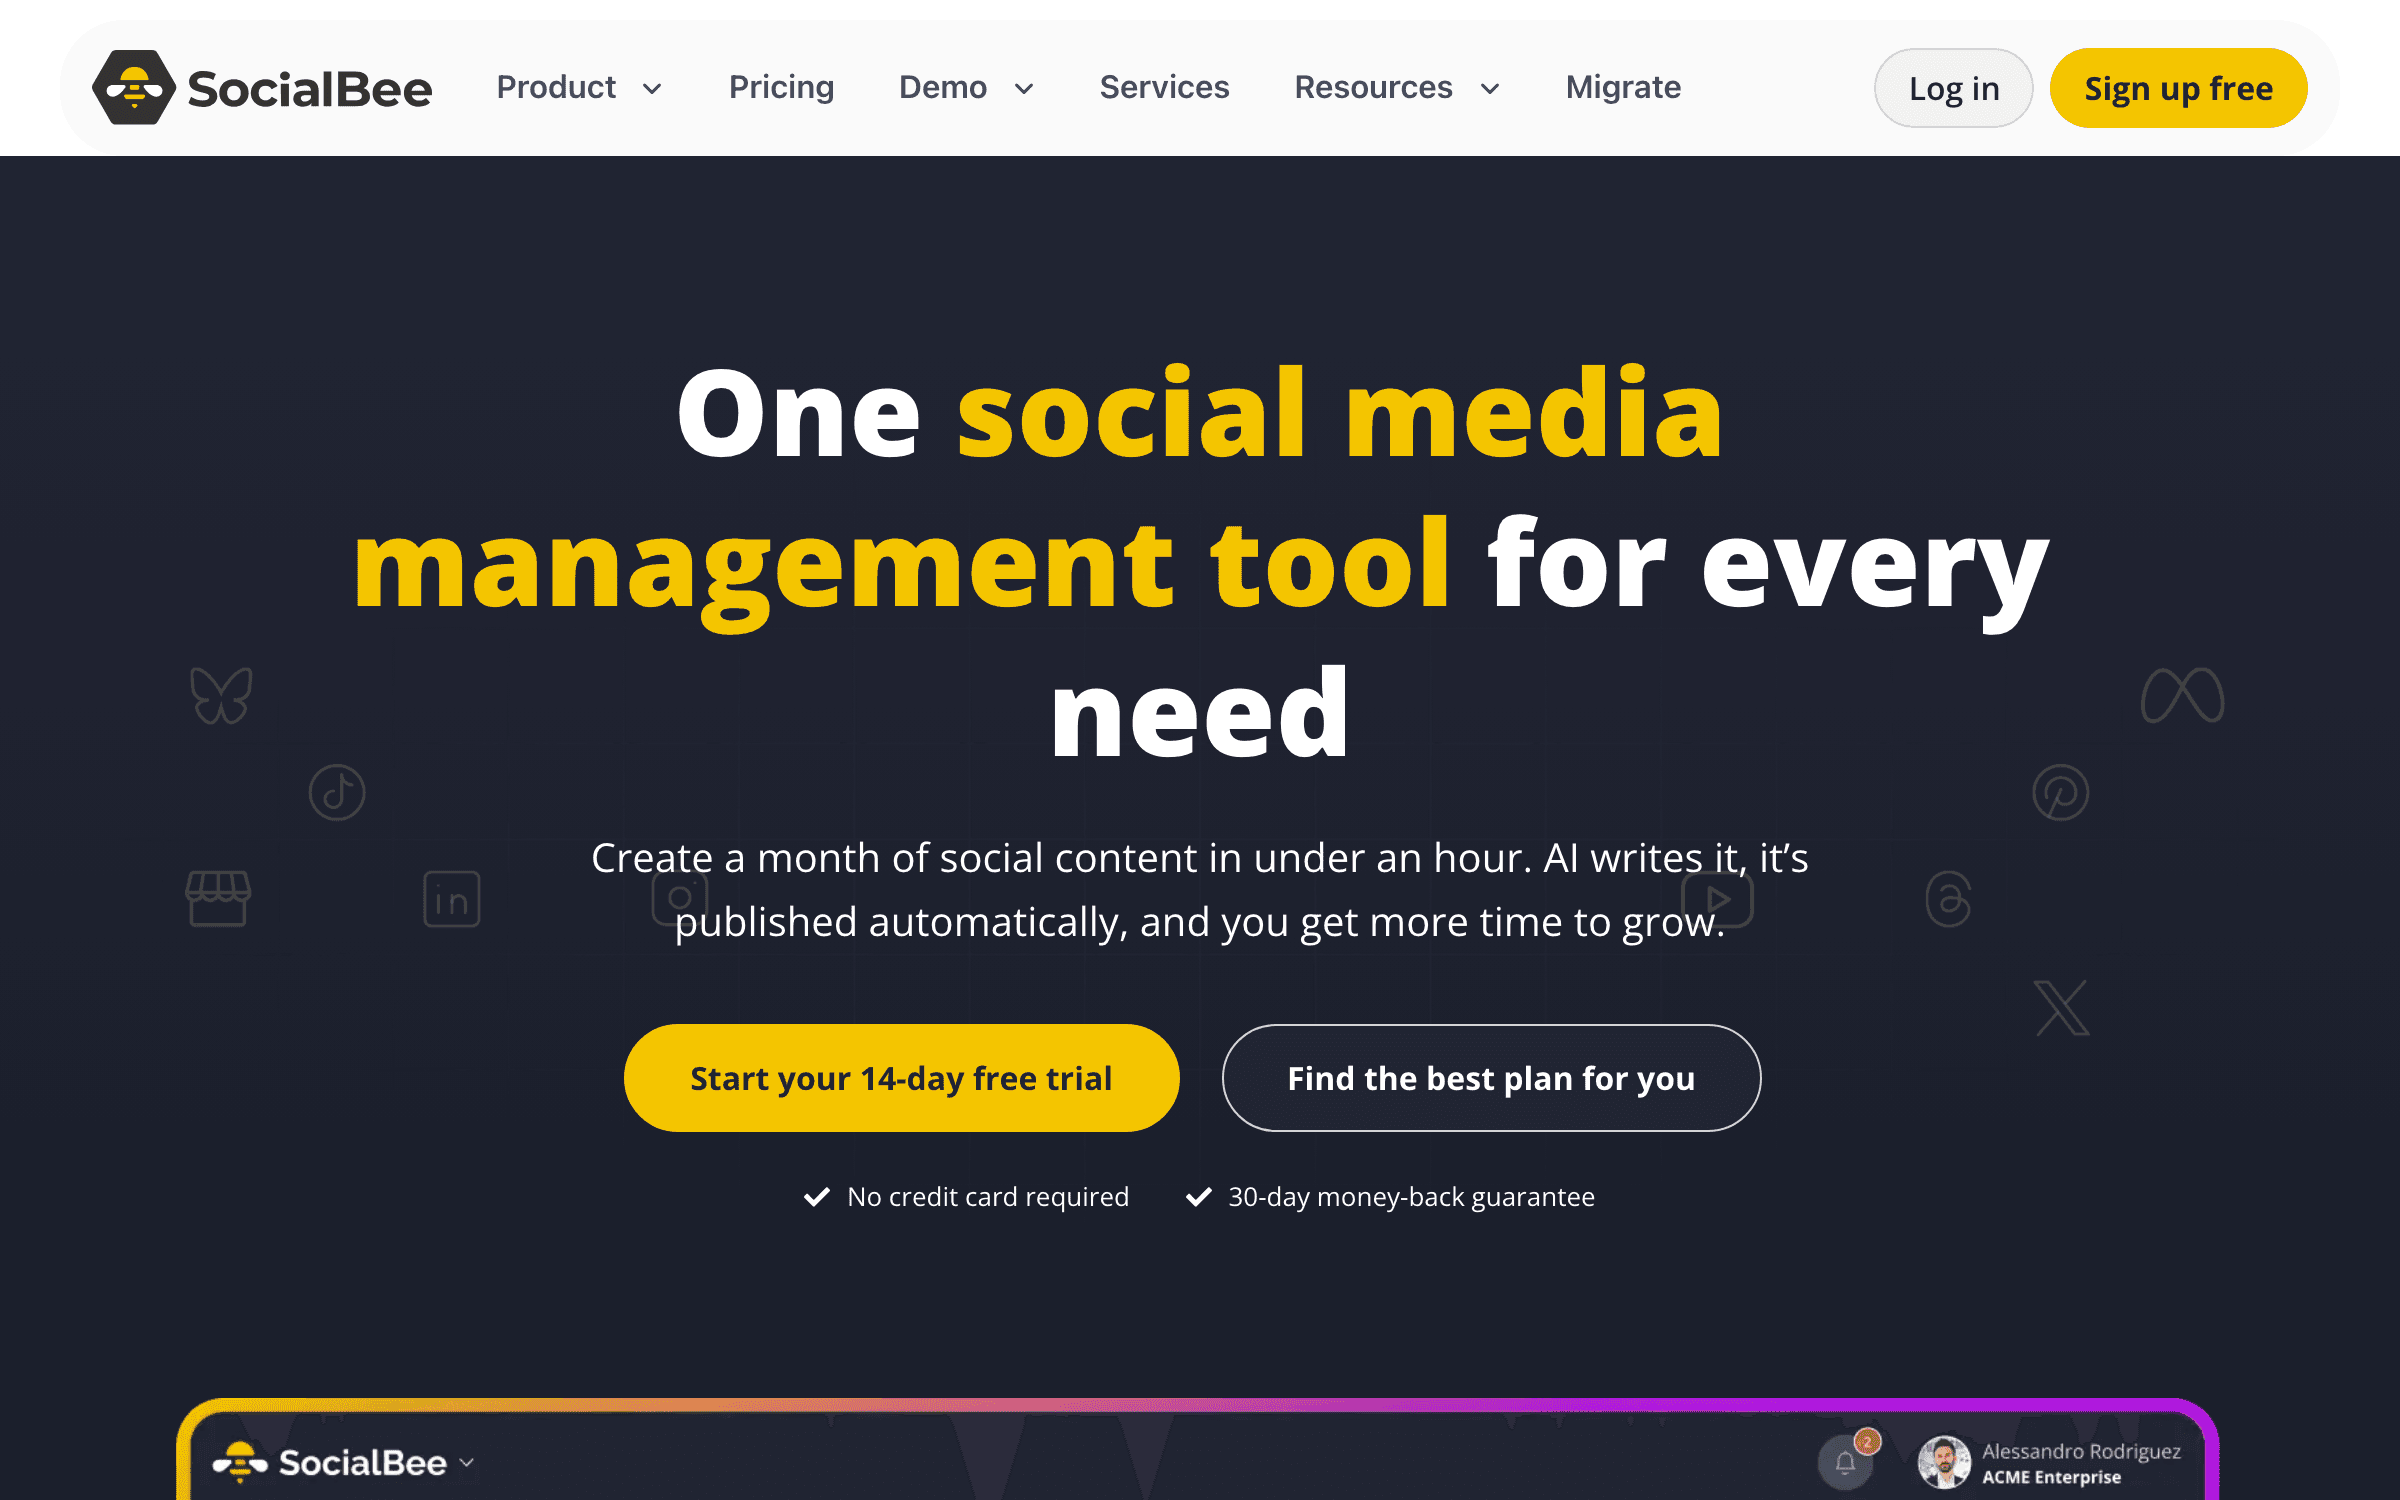Click the SocialBee bee logo in dashboard preview

point(240,1462)
